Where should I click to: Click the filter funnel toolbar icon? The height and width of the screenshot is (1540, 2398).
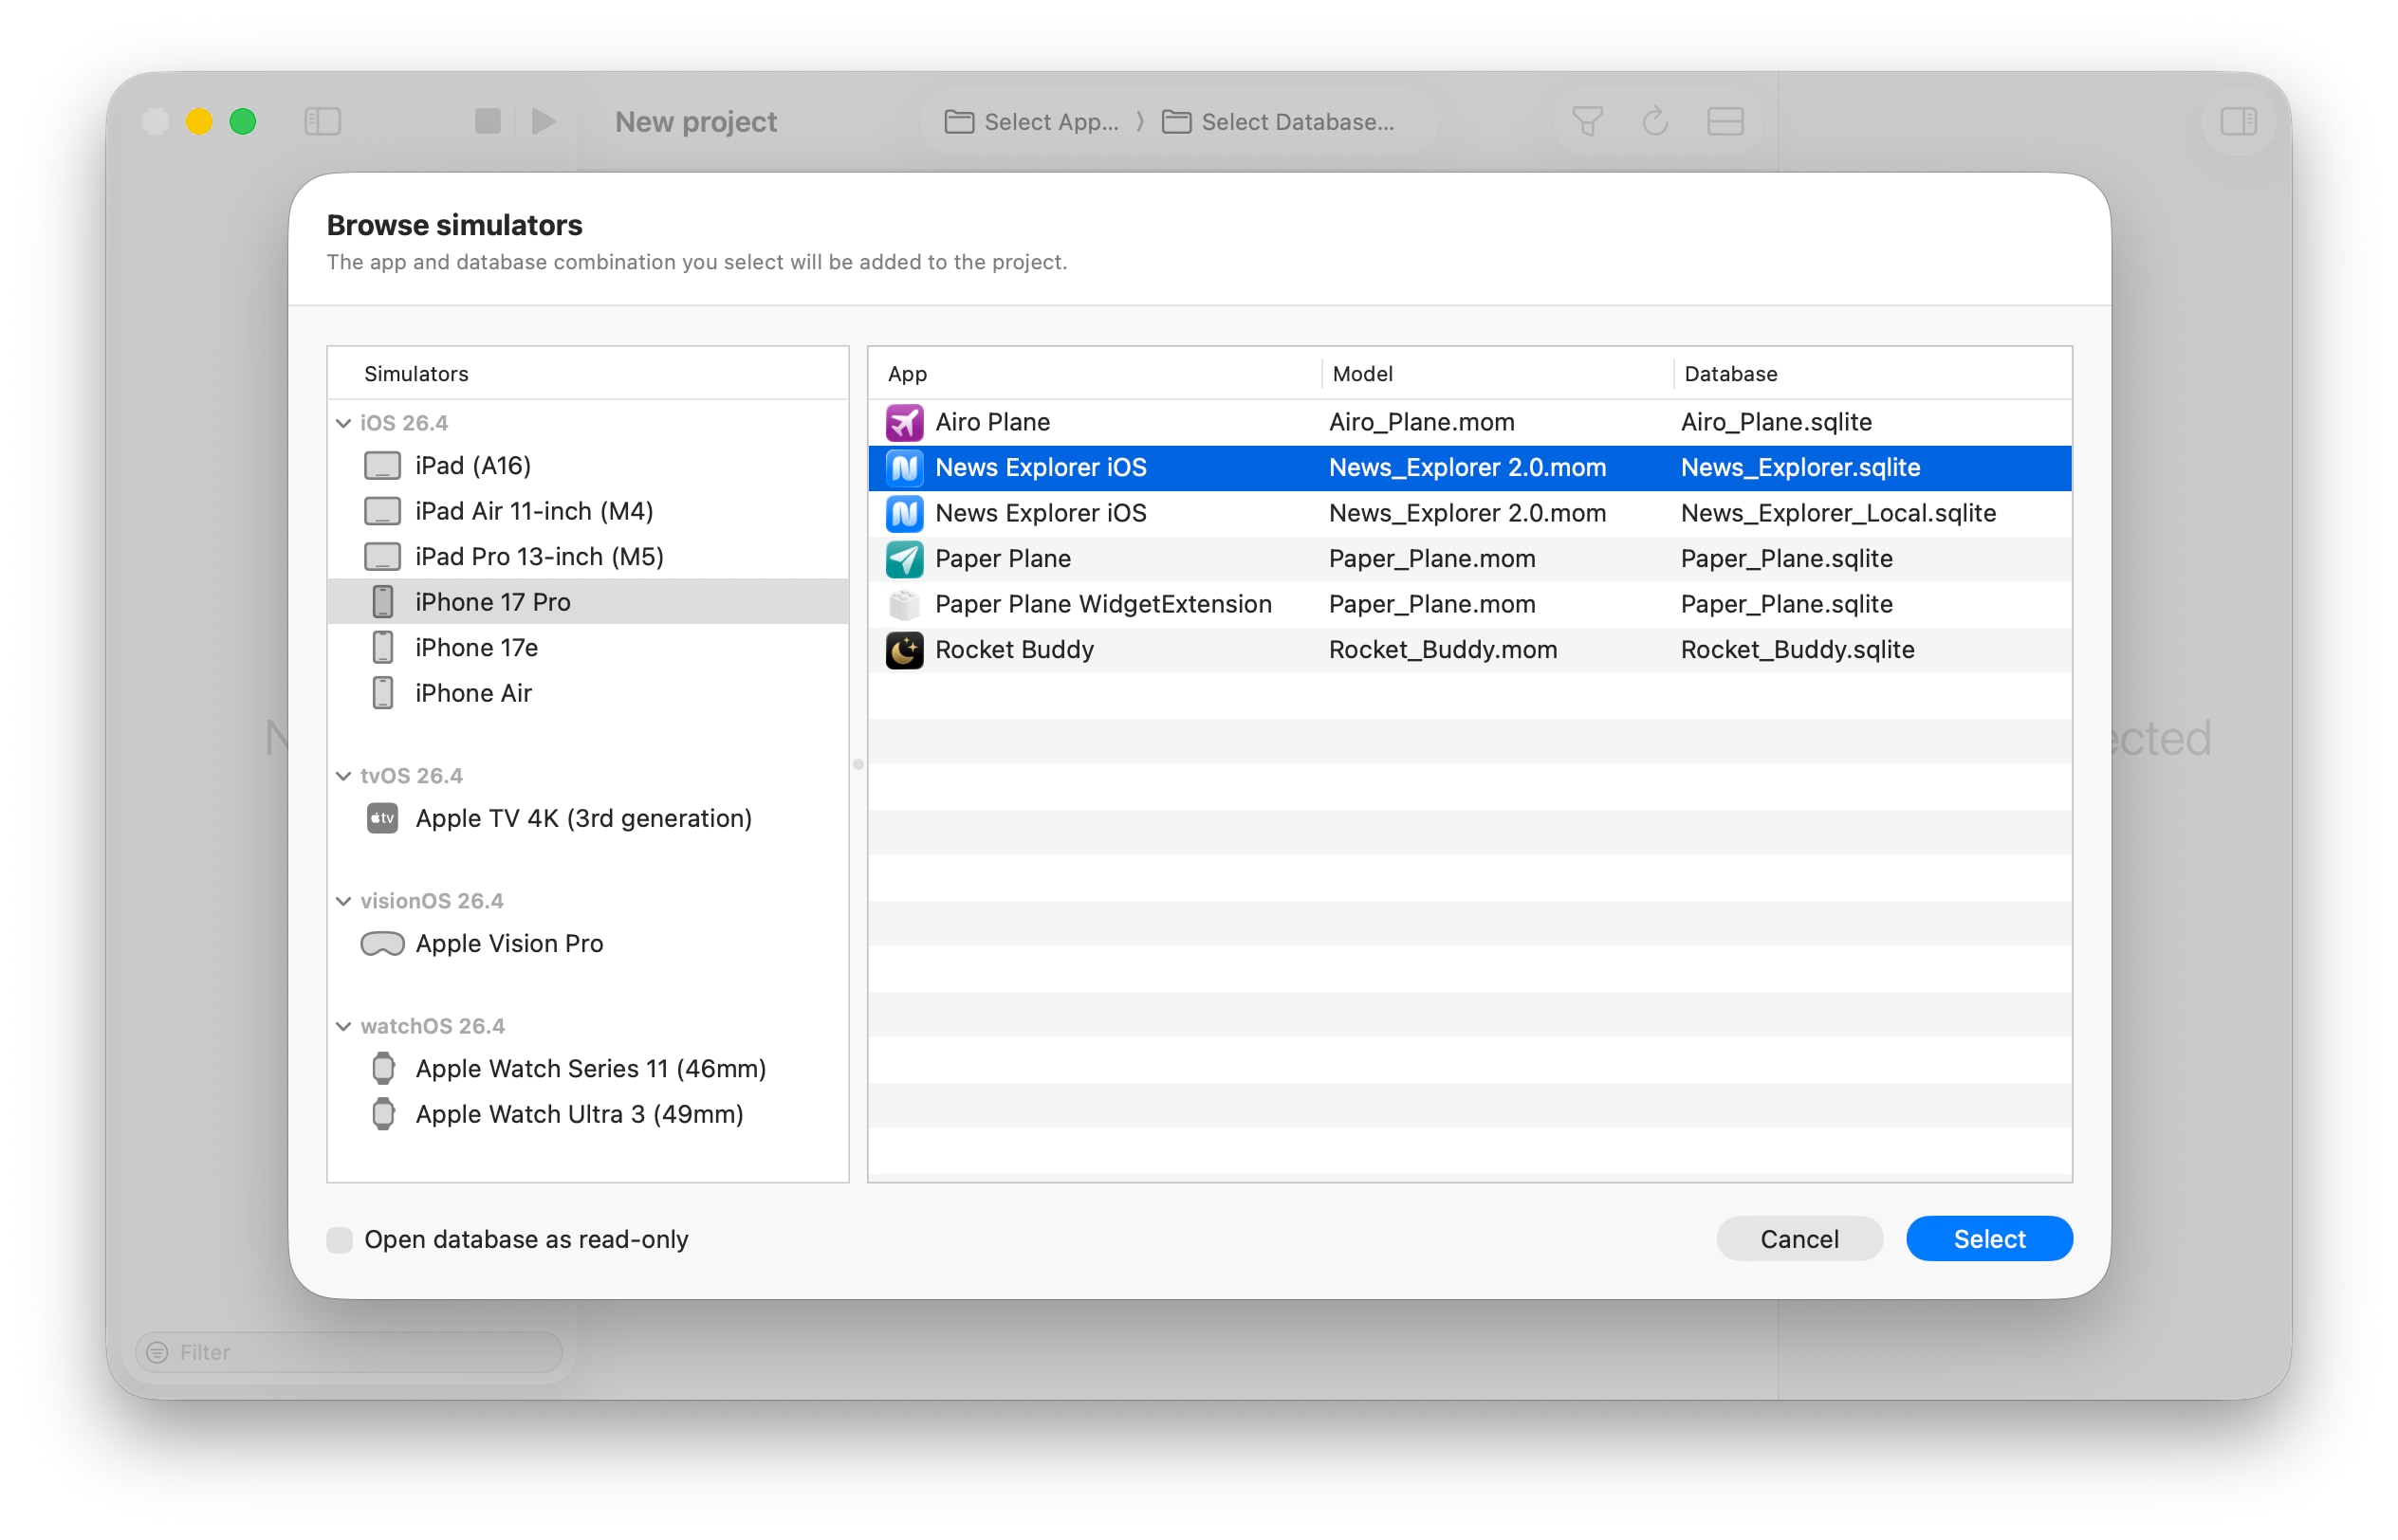(x=1587, y=121)
